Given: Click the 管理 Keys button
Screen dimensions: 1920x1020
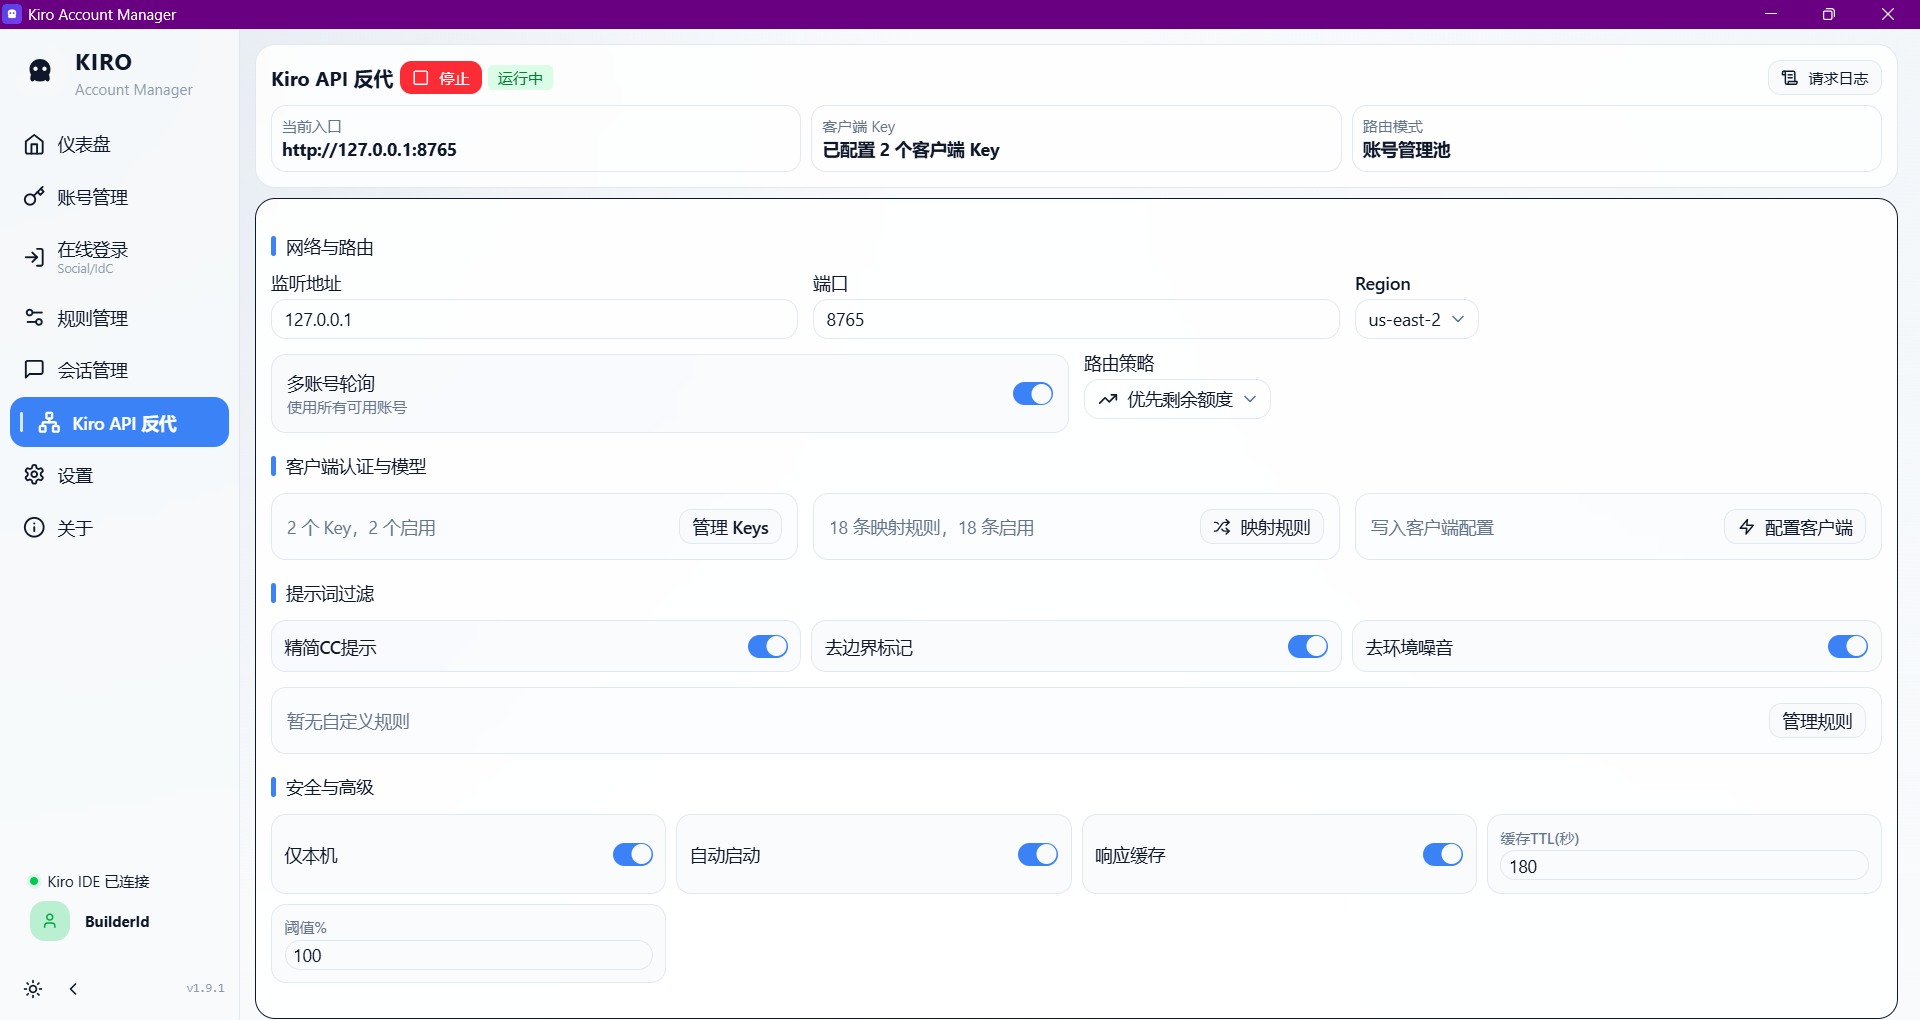Looking at the screenshot, I should [730, 527].
